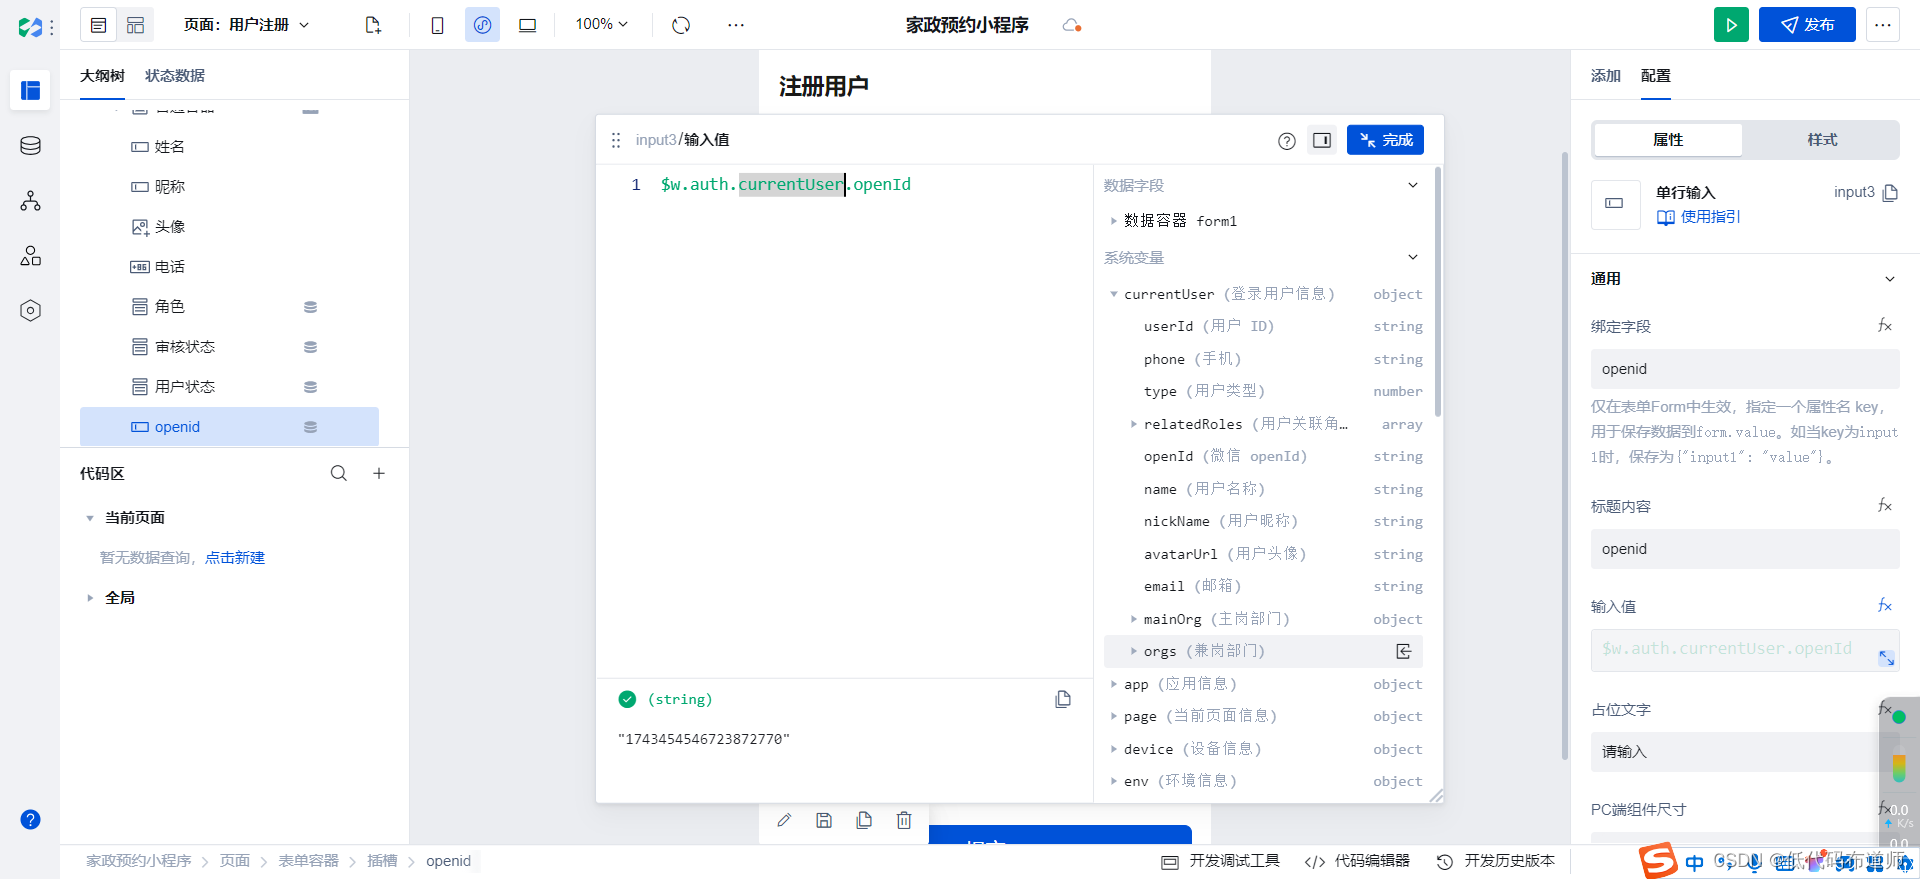Copy the expression result value
1920x879 pixels.
(1063, 699)
